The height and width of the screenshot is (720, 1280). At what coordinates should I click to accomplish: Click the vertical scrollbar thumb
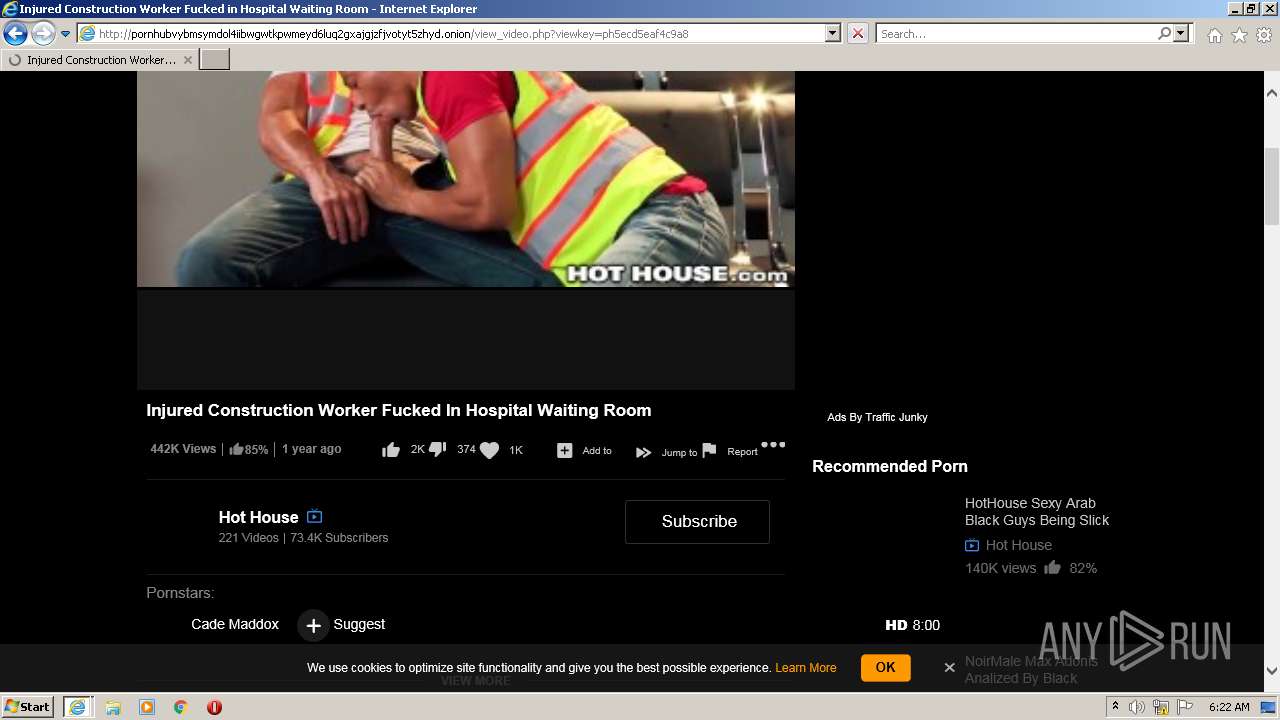(1272, 187)
